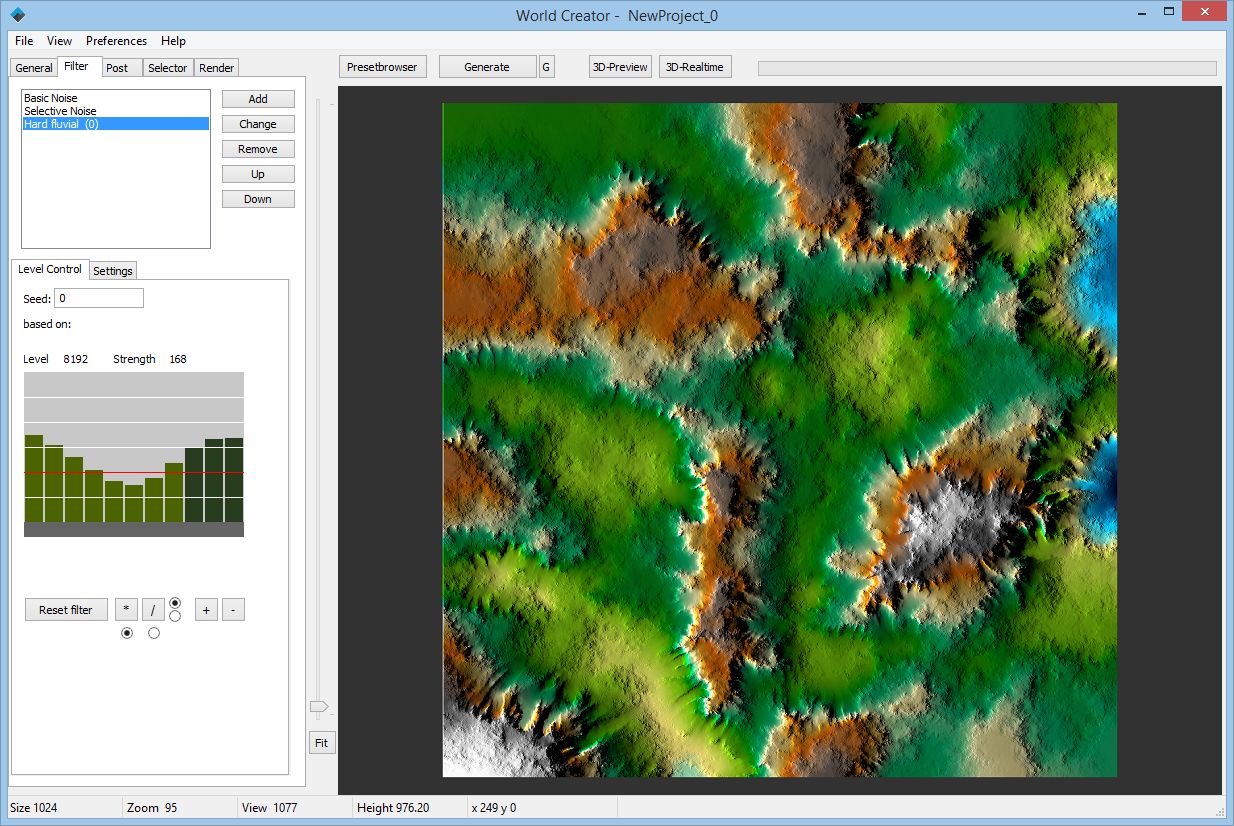Screen dimensions: 1234x826
Task: Select the left radio below the multiply button
Action: (126, 632)
